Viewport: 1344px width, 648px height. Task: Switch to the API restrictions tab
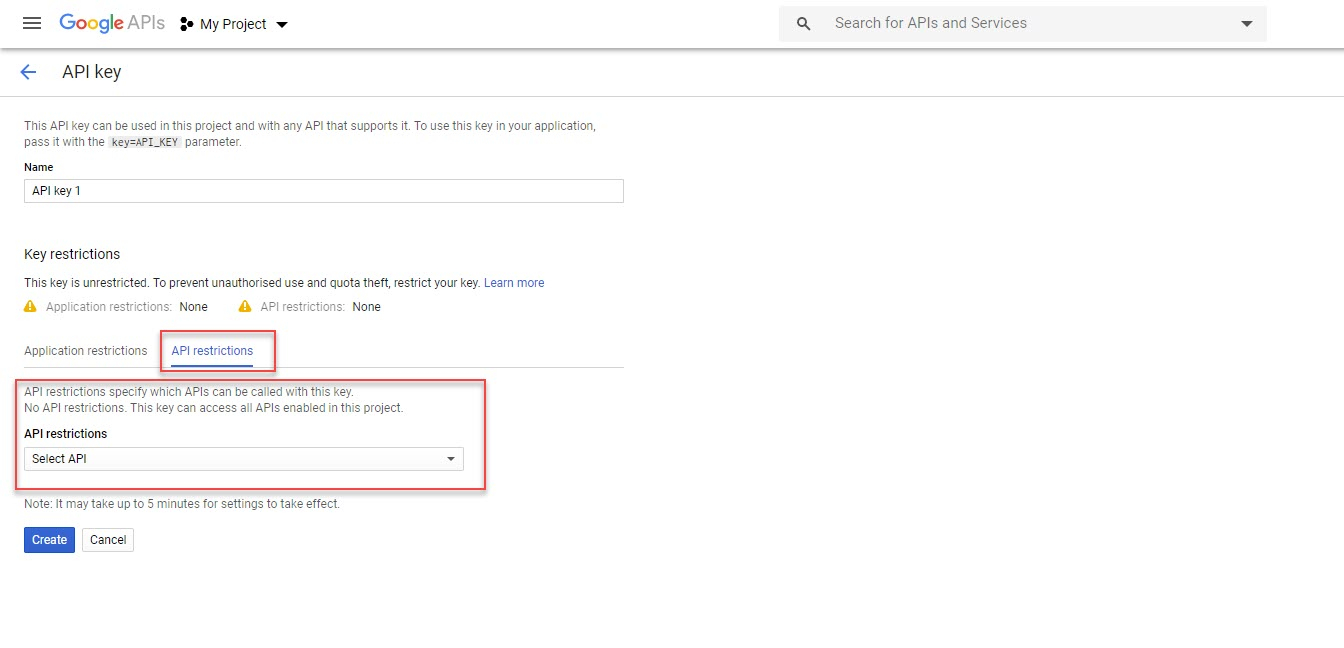click(212, 351)
